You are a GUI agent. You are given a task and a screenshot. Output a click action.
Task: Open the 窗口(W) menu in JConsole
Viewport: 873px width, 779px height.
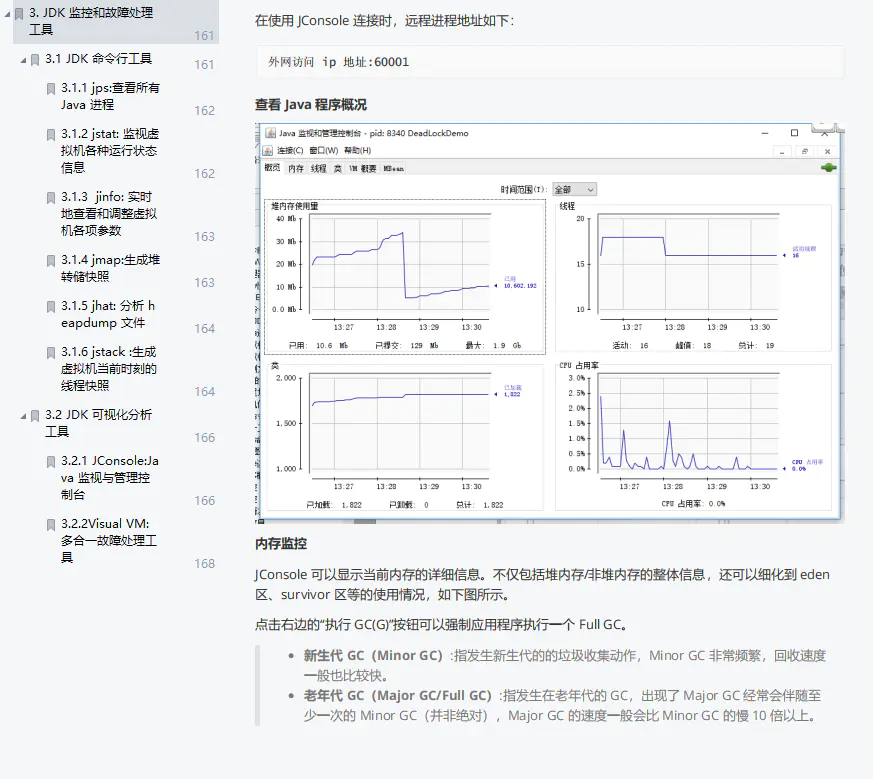324,150
